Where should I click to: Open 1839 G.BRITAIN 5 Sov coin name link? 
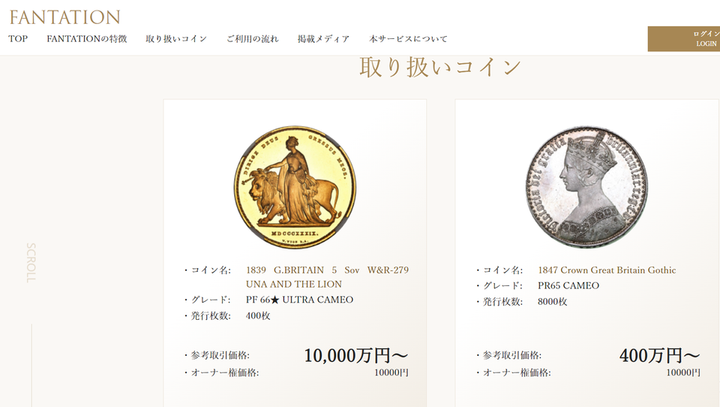click(x=327, y=277)
